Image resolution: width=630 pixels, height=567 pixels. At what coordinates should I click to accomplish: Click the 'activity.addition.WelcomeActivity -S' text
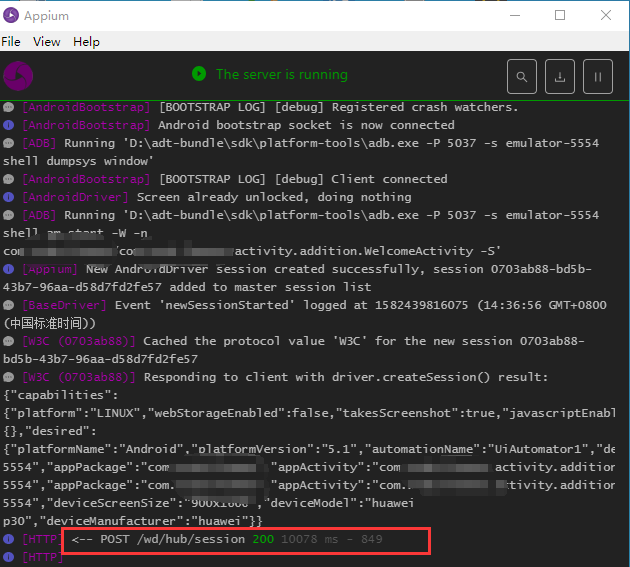pyautogui.click(x=367, y=251)
